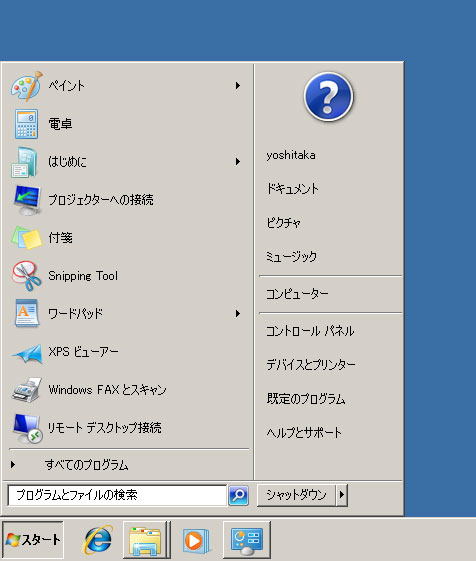
Task: Launch the 電卓 calculator icon
Action: (x=26, y=124)
